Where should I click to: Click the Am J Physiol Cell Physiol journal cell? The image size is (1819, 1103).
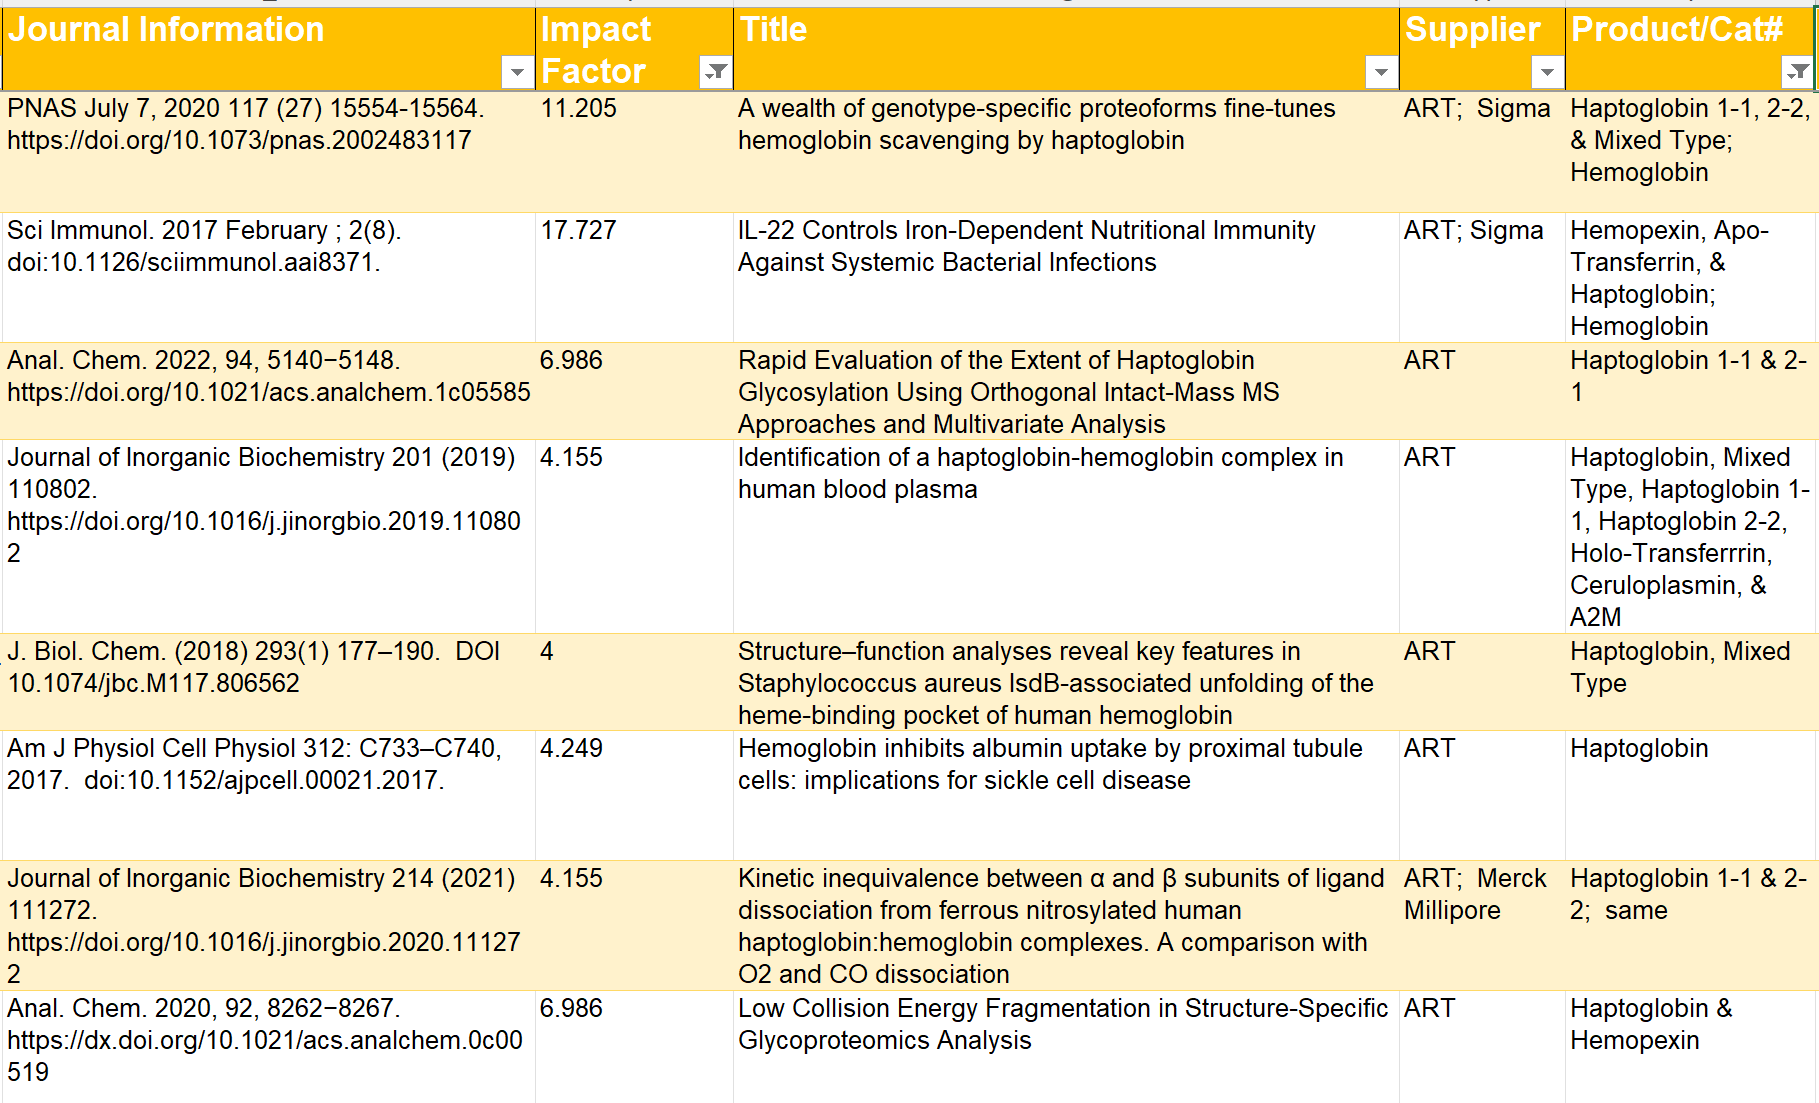254,764
